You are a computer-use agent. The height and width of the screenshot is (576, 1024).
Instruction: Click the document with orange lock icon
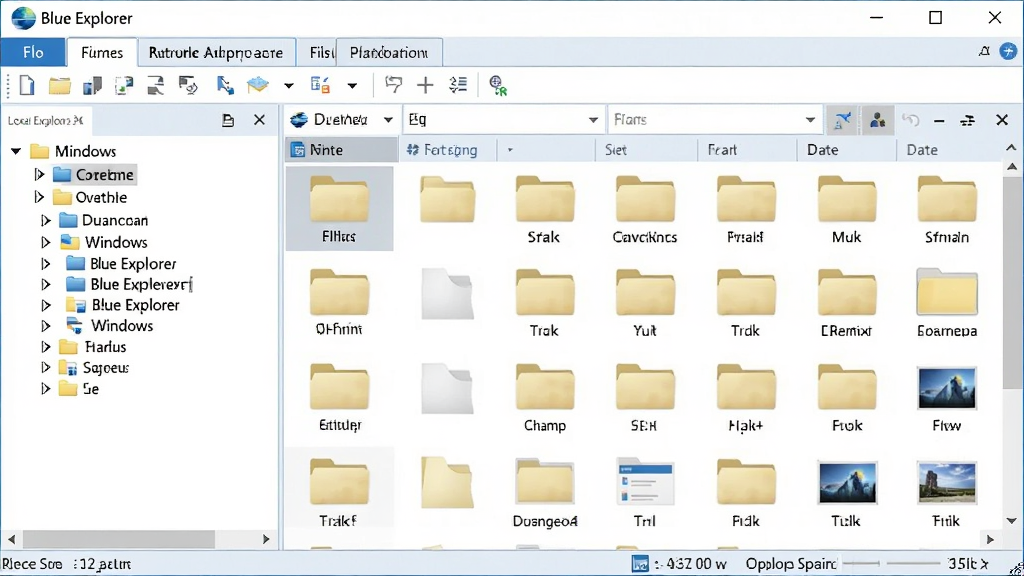point(320,85)
